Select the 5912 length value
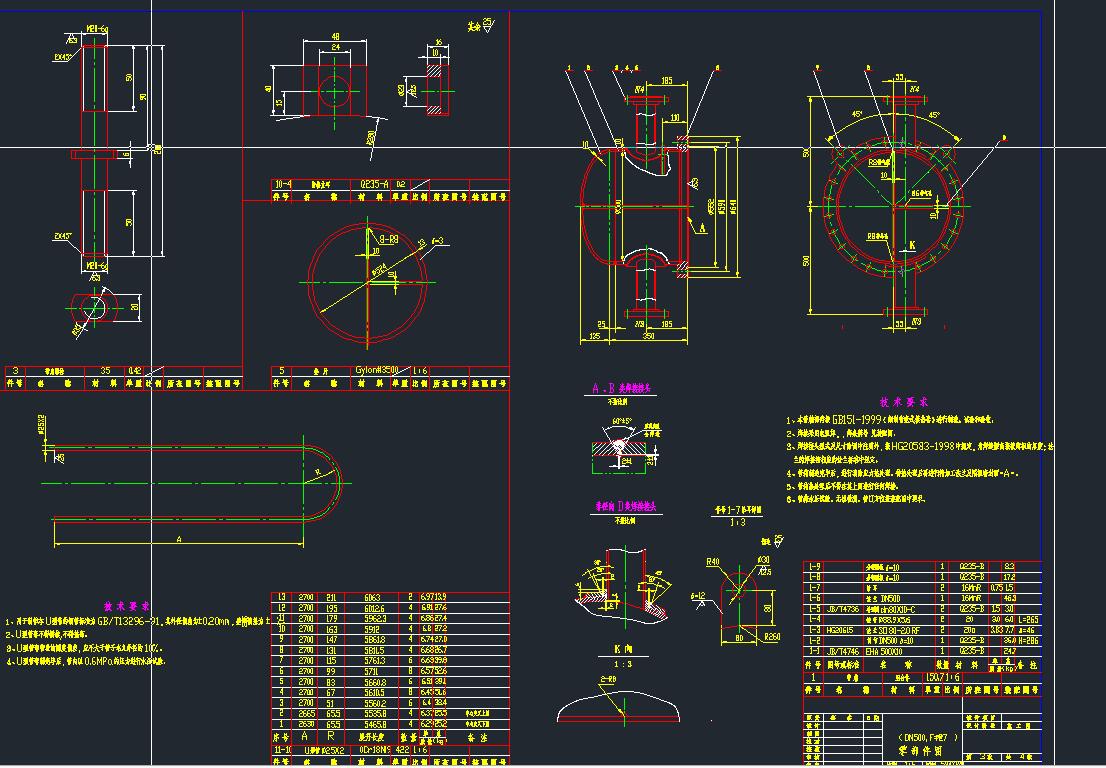Viewport: 1106px width, 768px height. pos(372,629)
